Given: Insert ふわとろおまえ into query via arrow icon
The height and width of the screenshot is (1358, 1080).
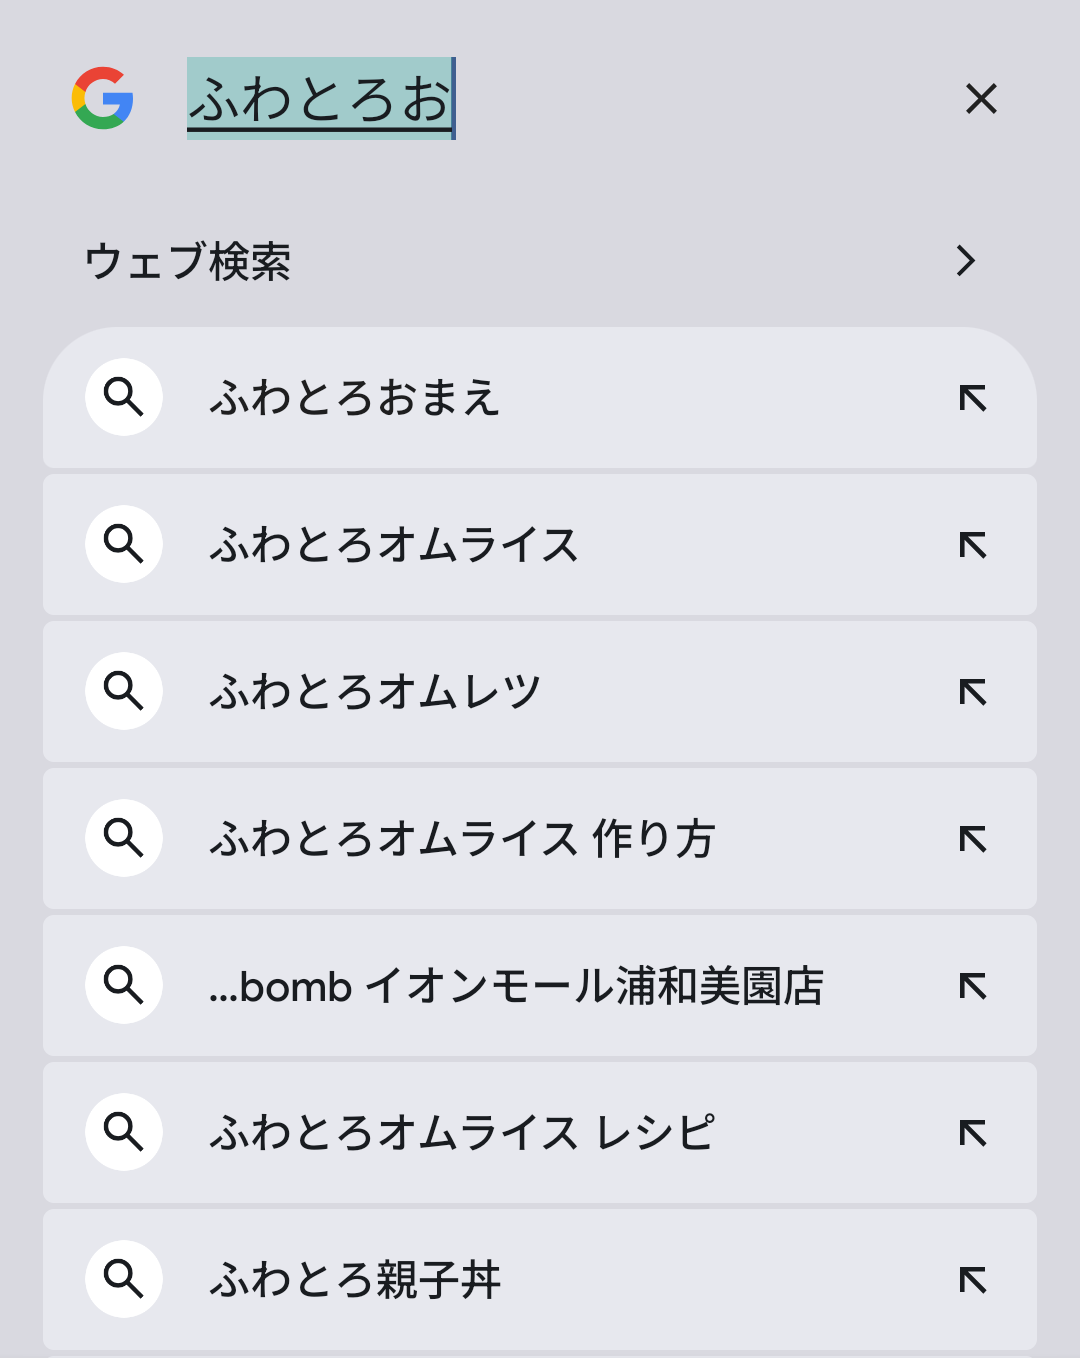Looking at the screenshot, I should 973,398.
